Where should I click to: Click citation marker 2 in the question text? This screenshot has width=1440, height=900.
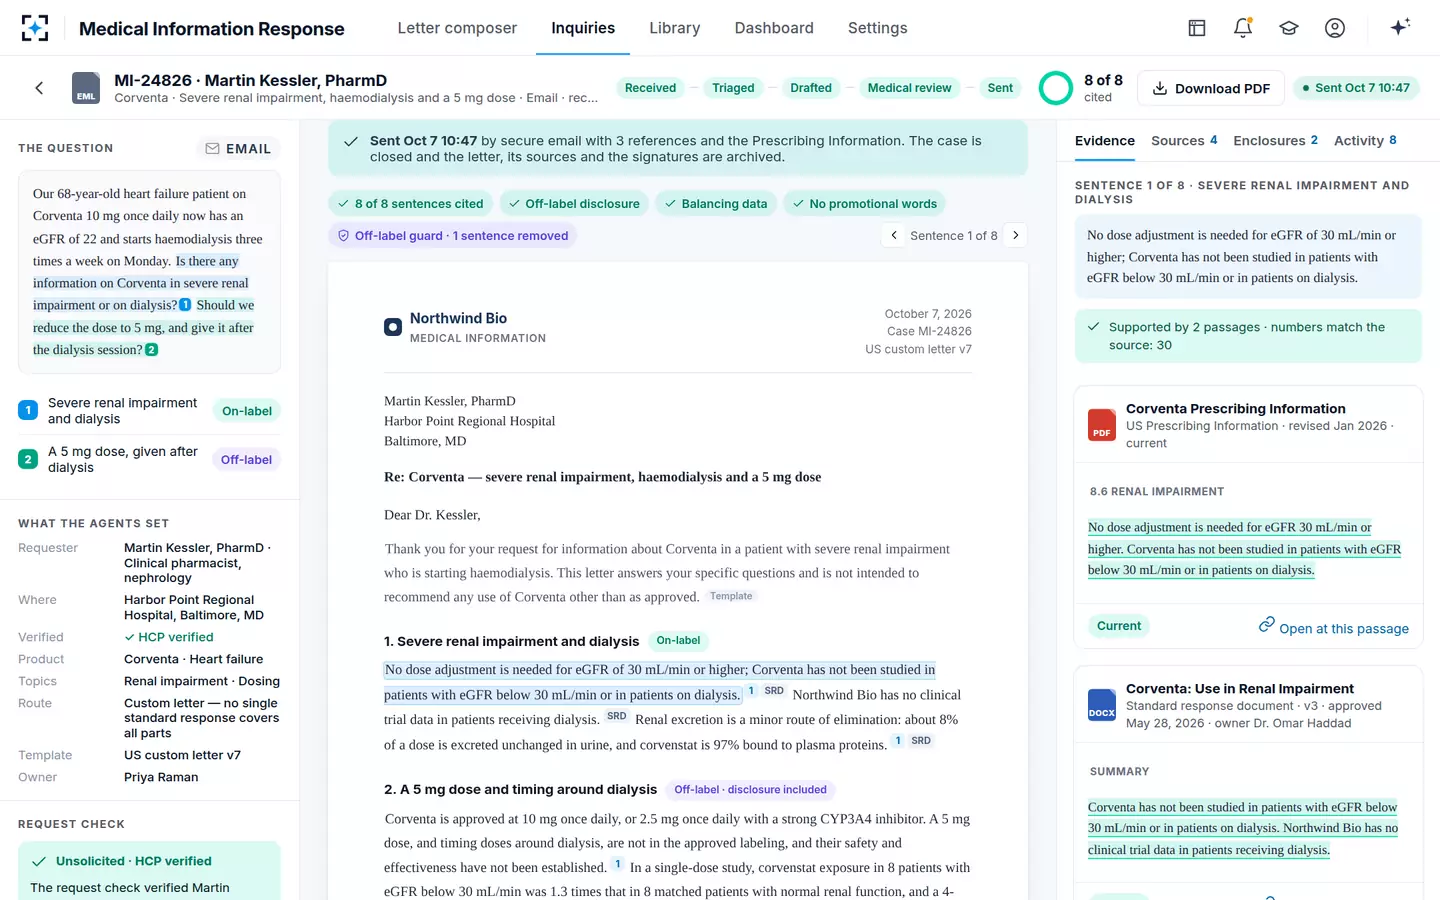click(x=152, y=350)
